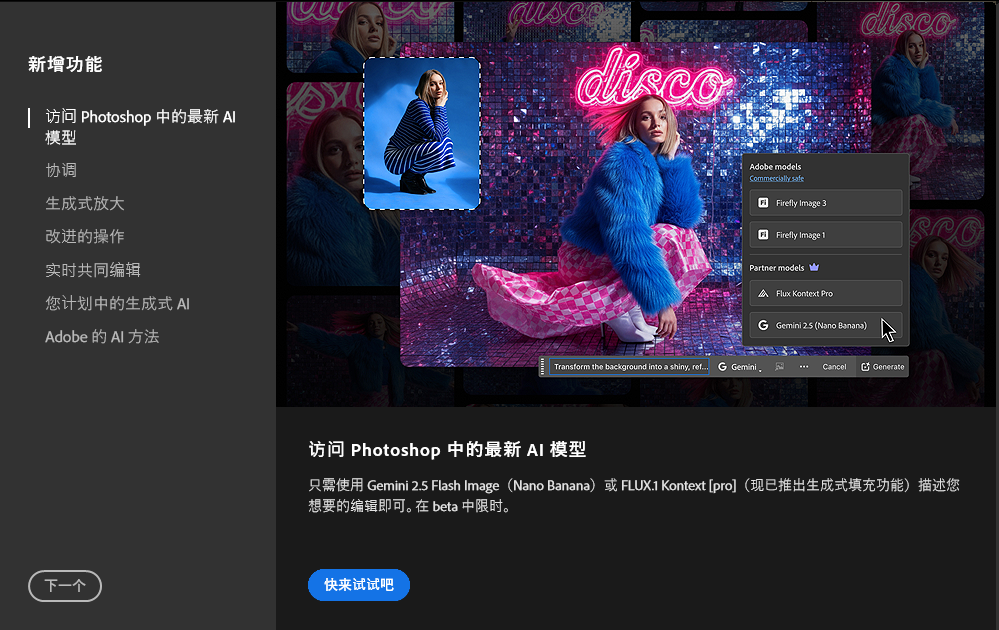
Task: Click the Firefly icon beside Firefly Image 3
Action: pyautogui.click(x=763, y=203)
